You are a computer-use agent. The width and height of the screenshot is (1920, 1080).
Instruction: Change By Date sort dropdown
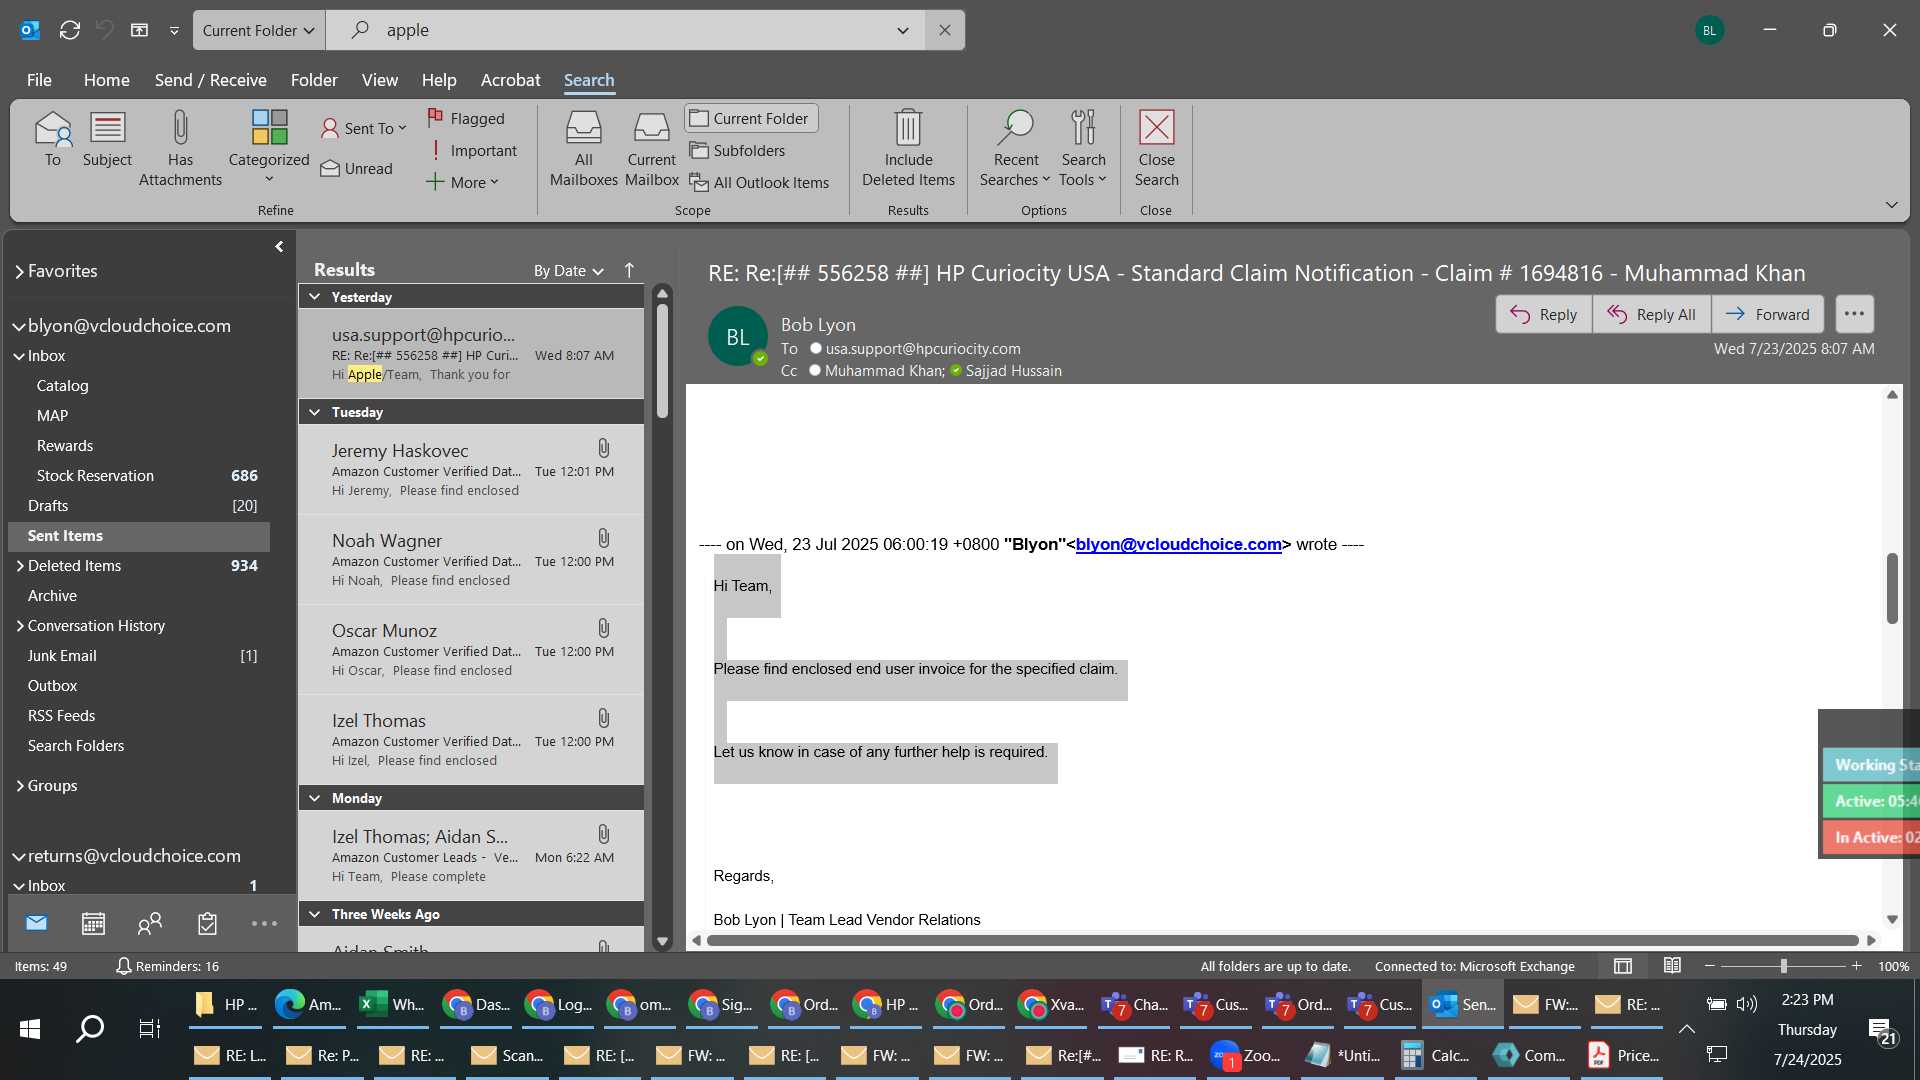(x=568, y=270)
